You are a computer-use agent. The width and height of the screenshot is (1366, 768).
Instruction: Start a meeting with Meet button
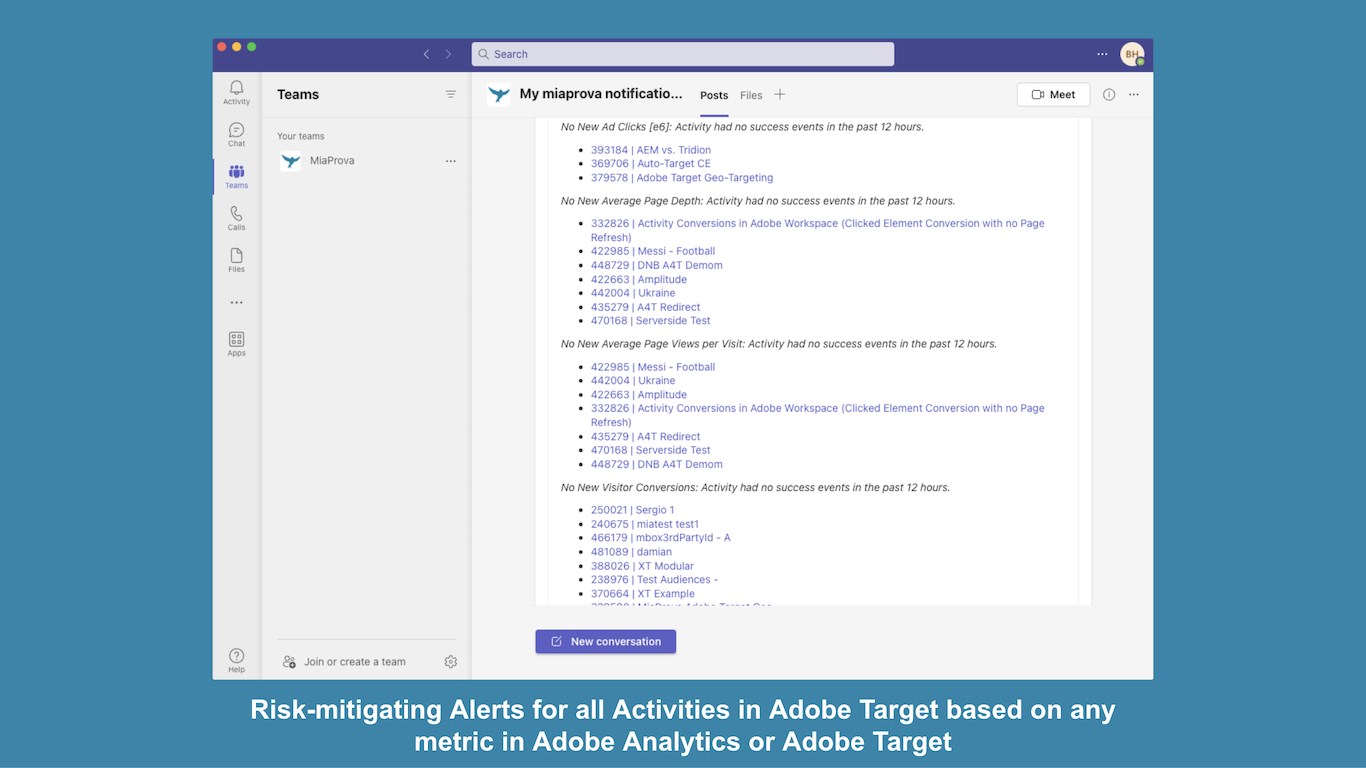(x=1053, y=94)
